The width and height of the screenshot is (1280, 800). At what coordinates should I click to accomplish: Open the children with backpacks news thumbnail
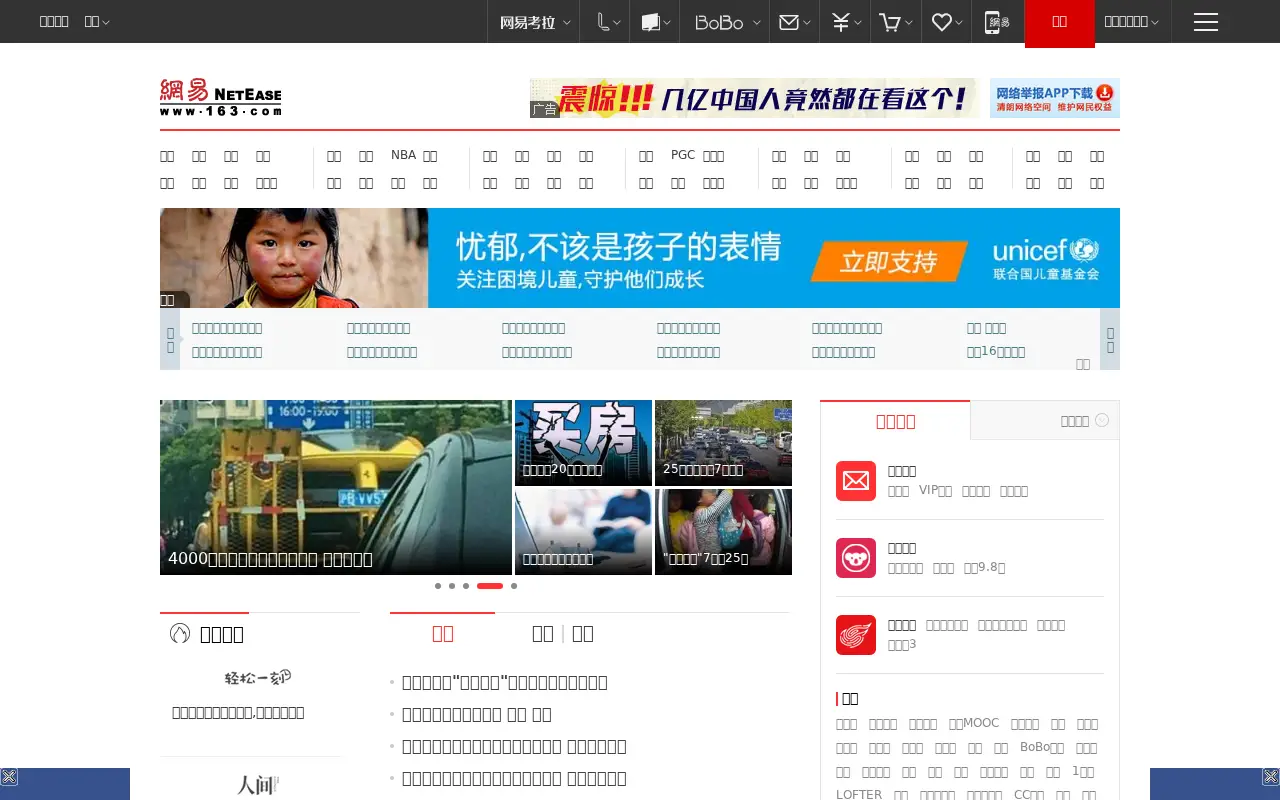click(723, 532)
